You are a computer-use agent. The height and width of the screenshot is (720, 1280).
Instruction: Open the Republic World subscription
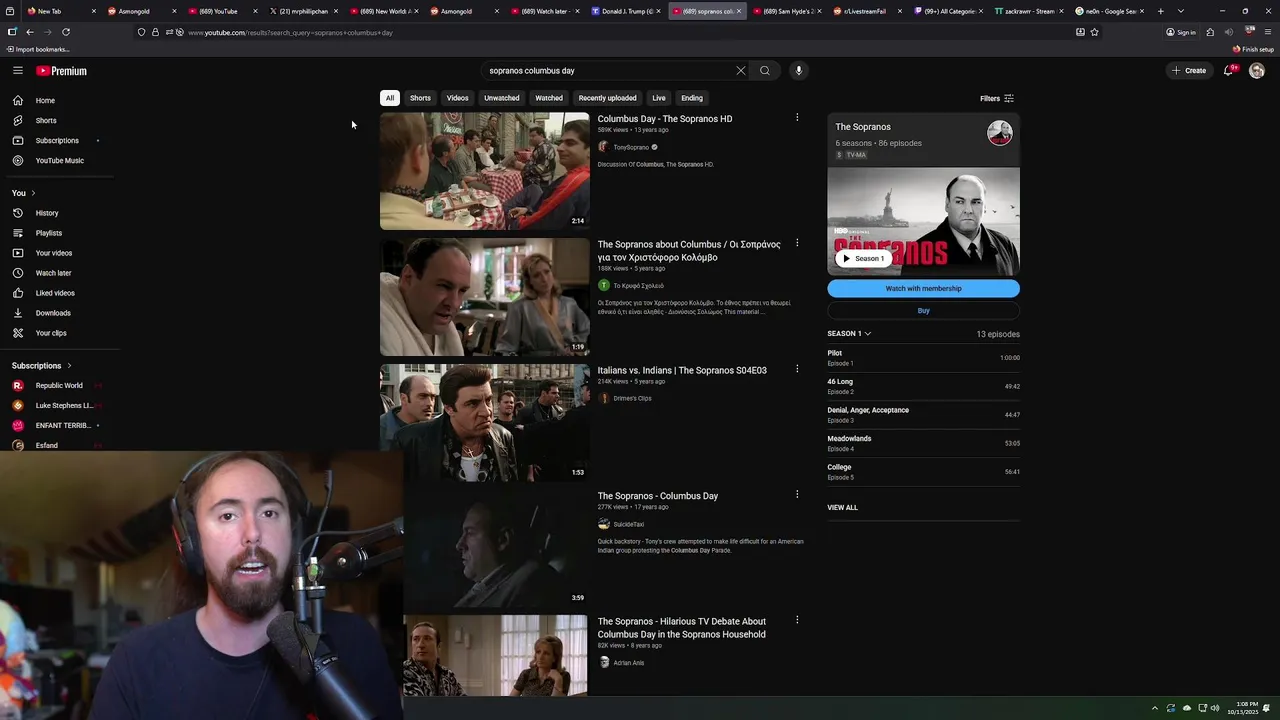(59, 386)
